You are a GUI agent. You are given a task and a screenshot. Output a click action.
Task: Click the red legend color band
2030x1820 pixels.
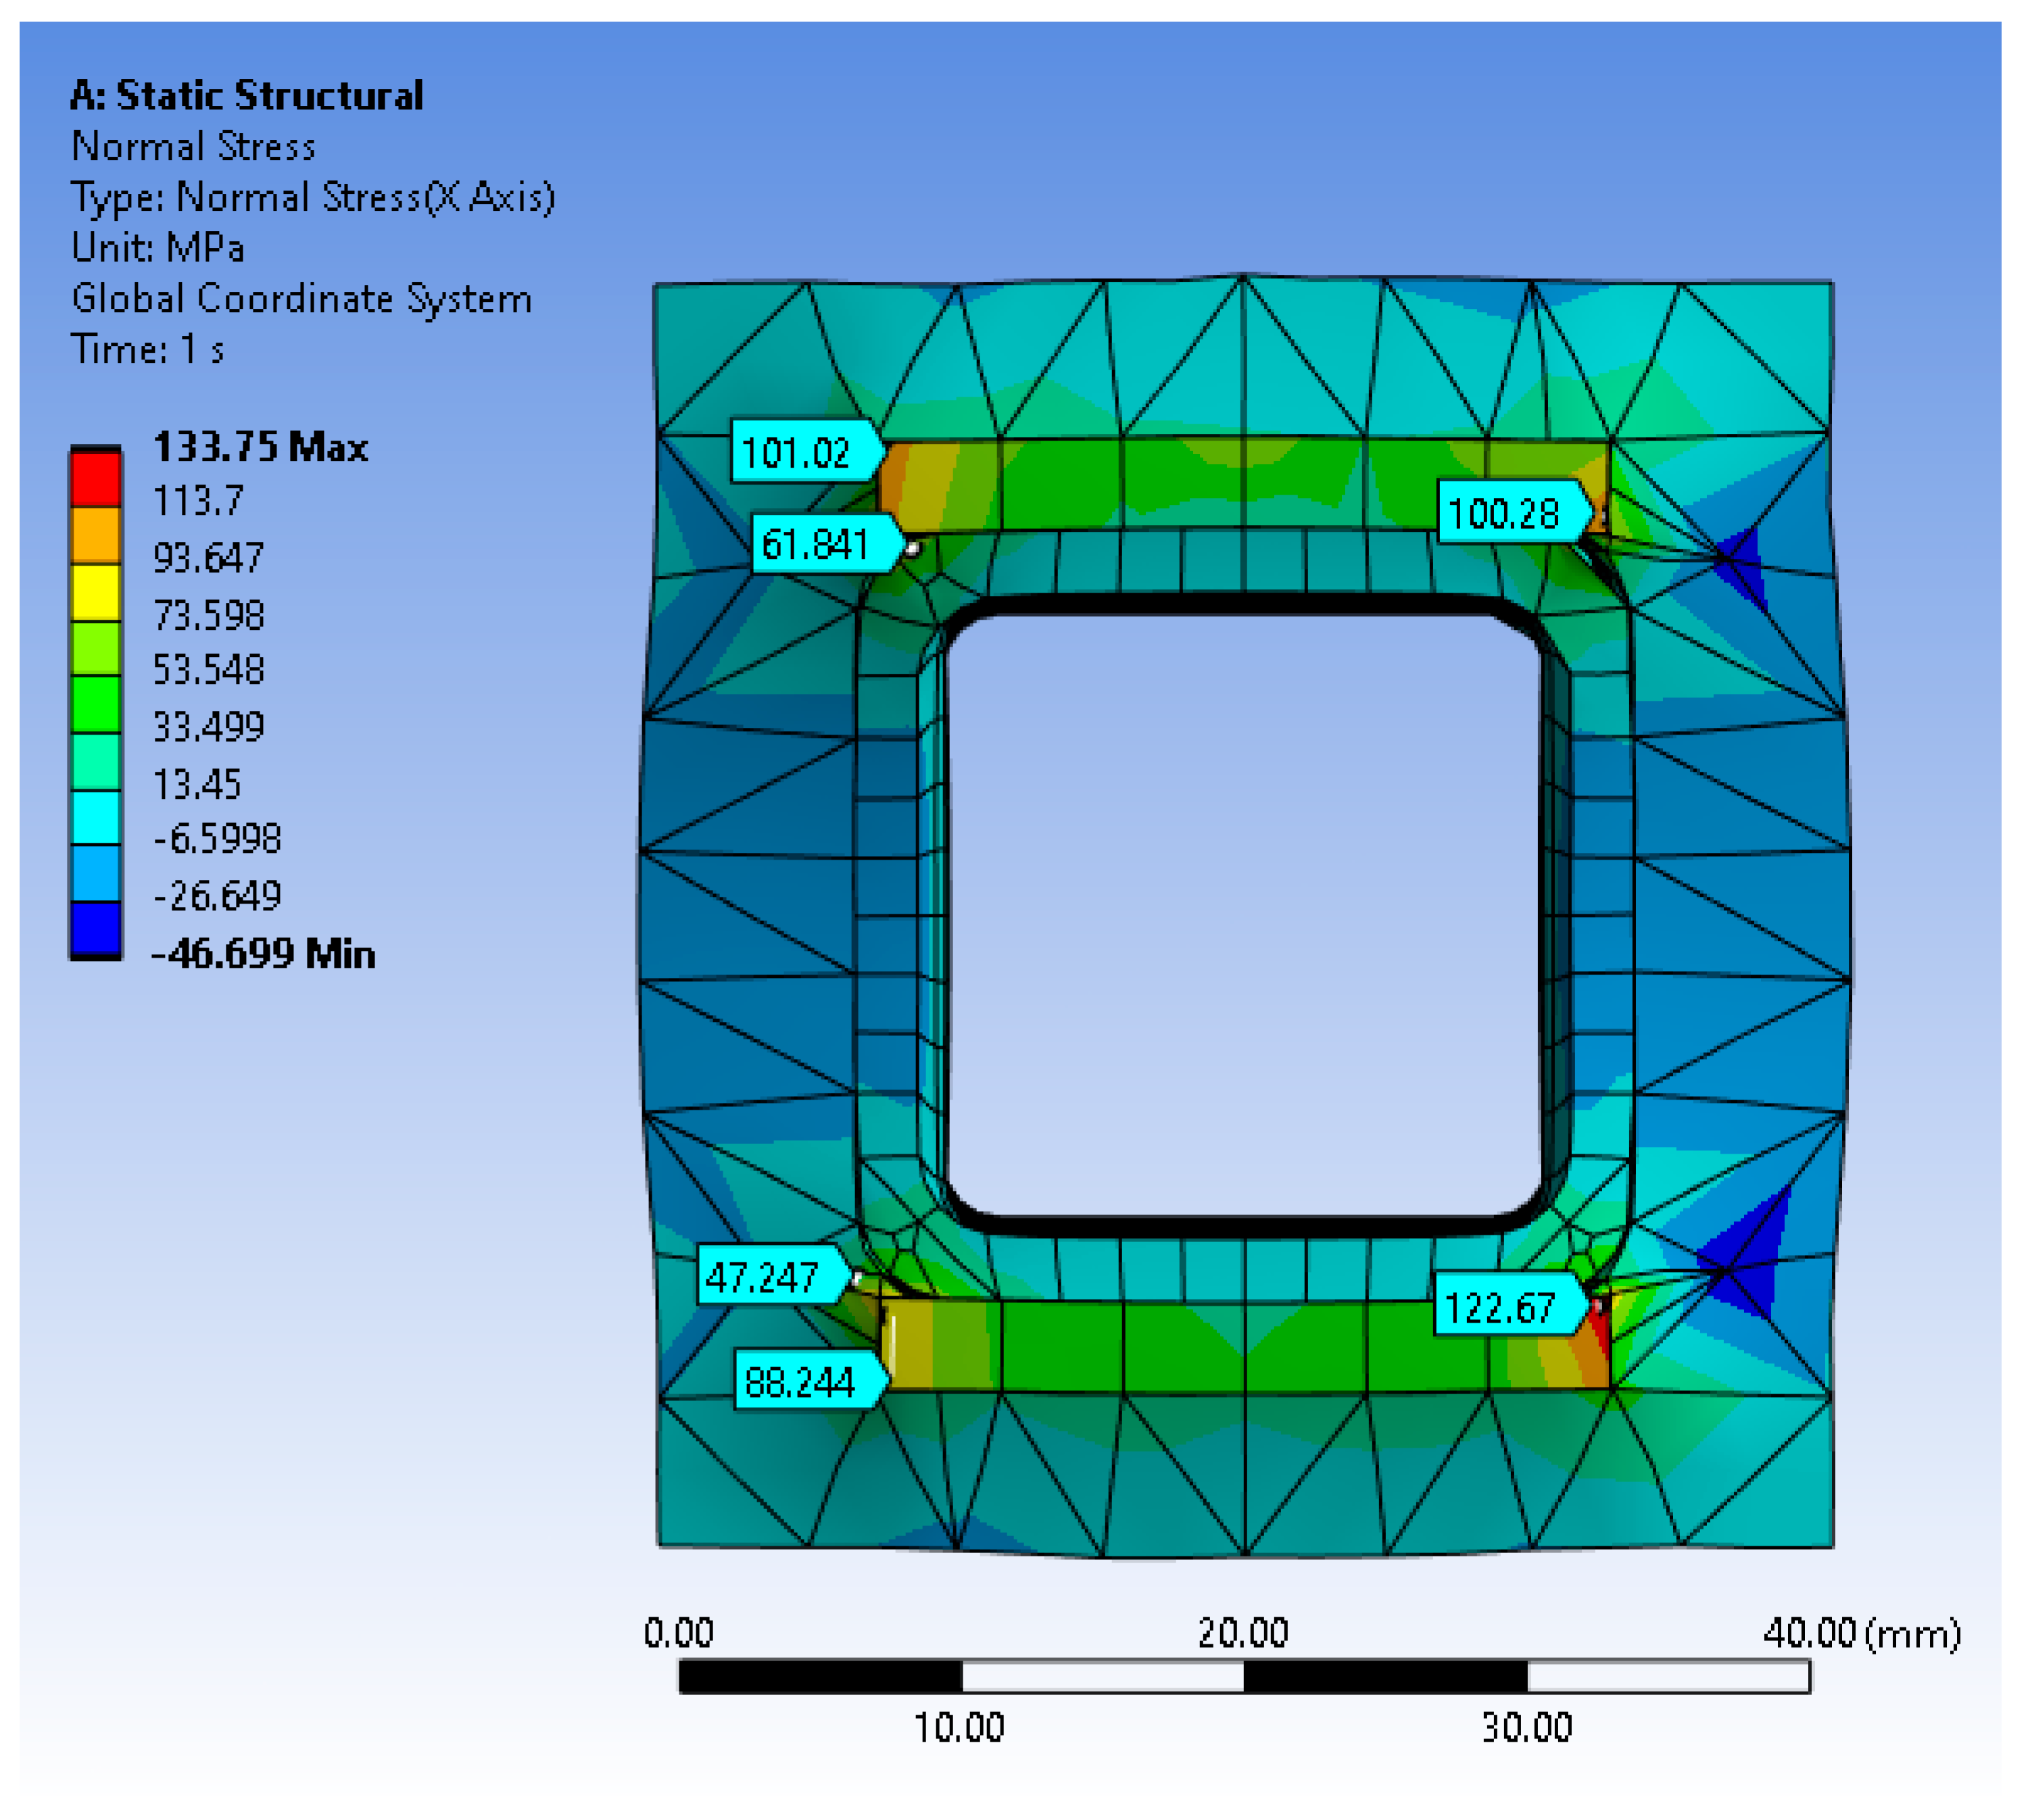click(96, 478)
